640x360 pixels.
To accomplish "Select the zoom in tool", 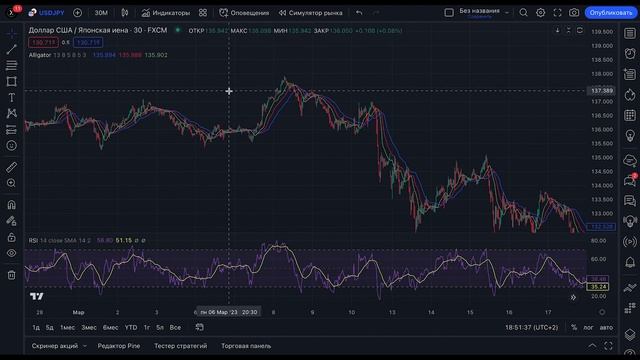I will pyautogui.click(x=11, y=183).
